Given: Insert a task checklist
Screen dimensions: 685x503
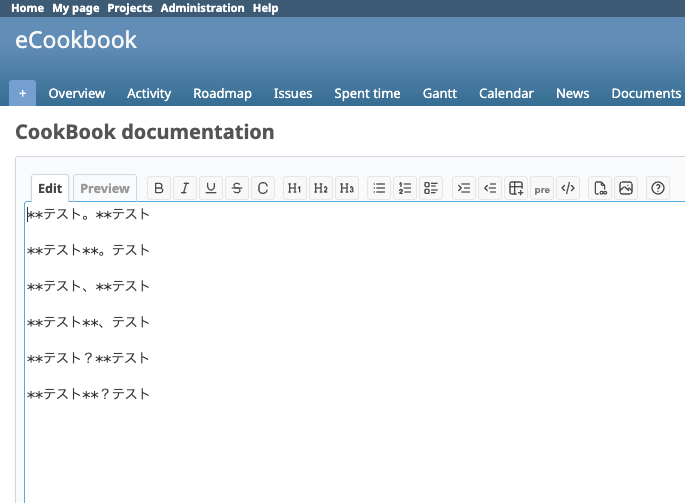Looking at the screenshot, I should 431,188.
